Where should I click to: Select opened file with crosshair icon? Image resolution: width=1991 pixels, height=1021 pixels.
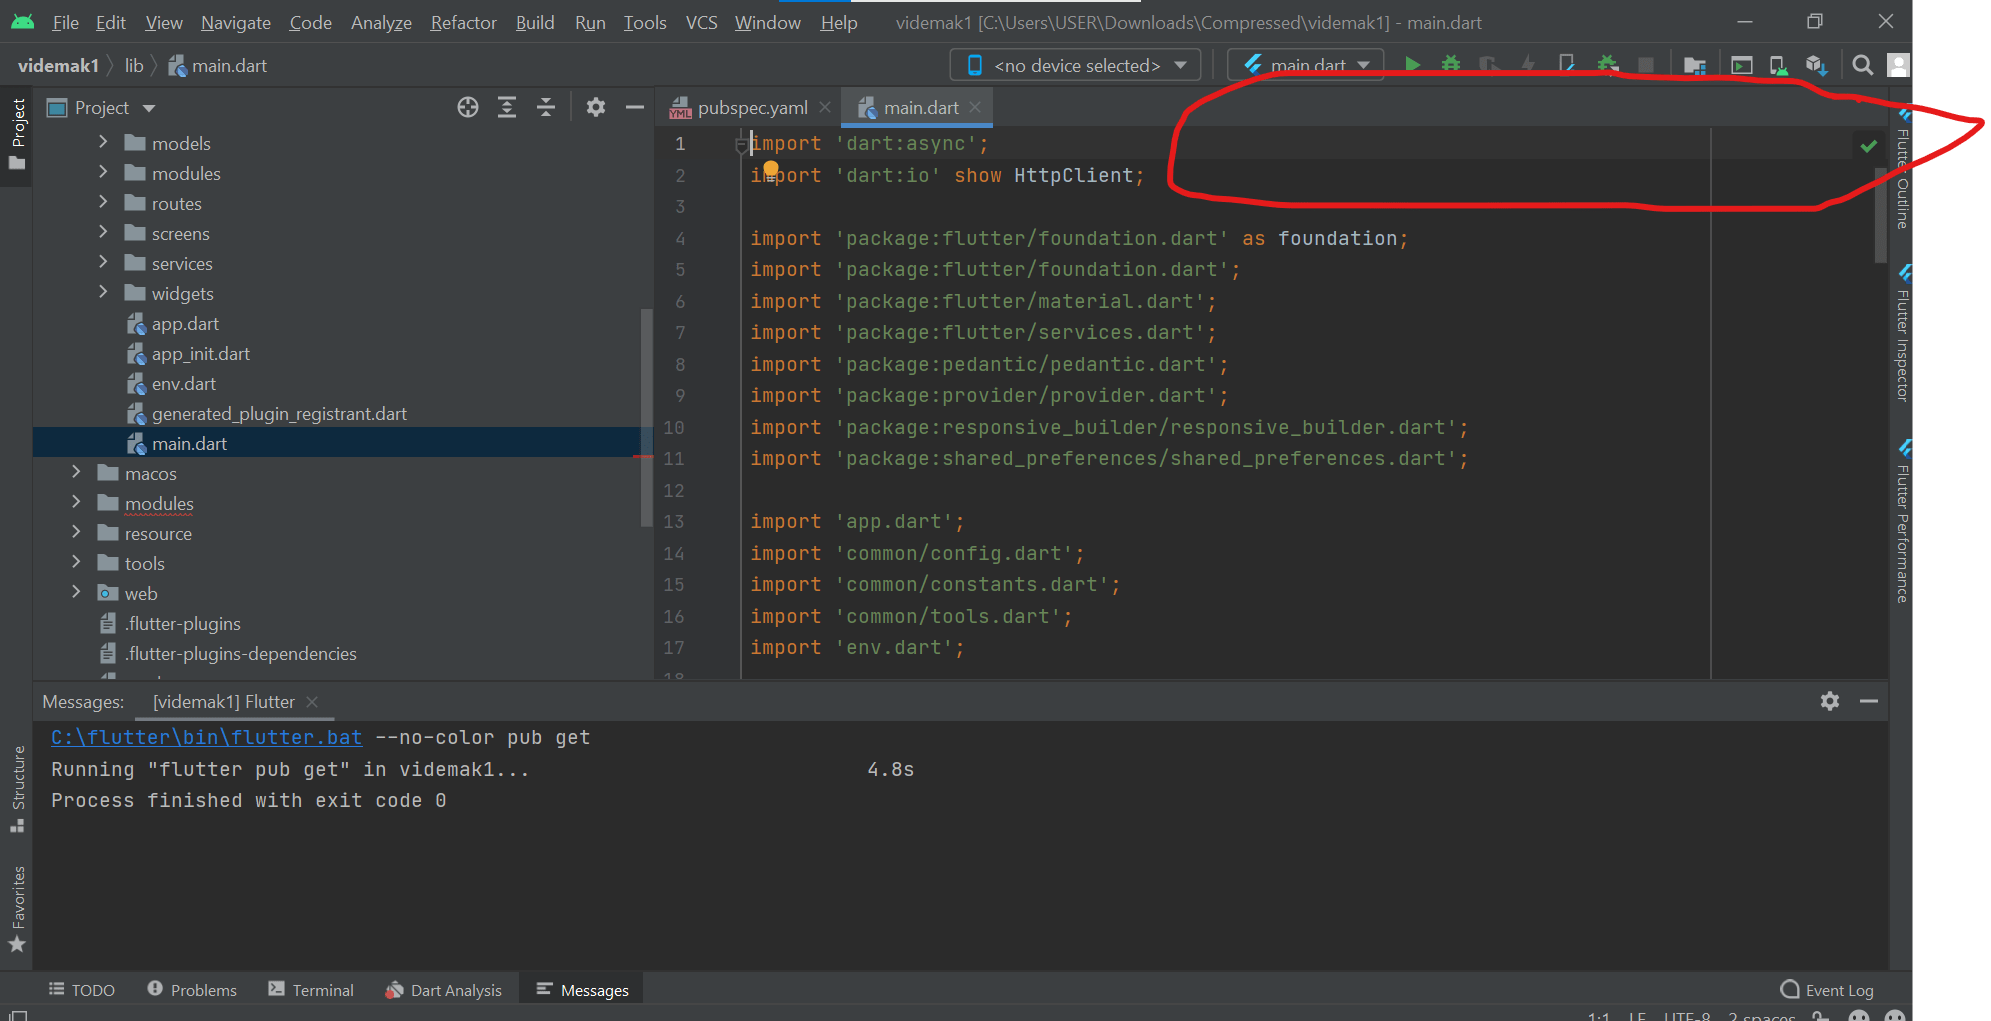(467, 107)
